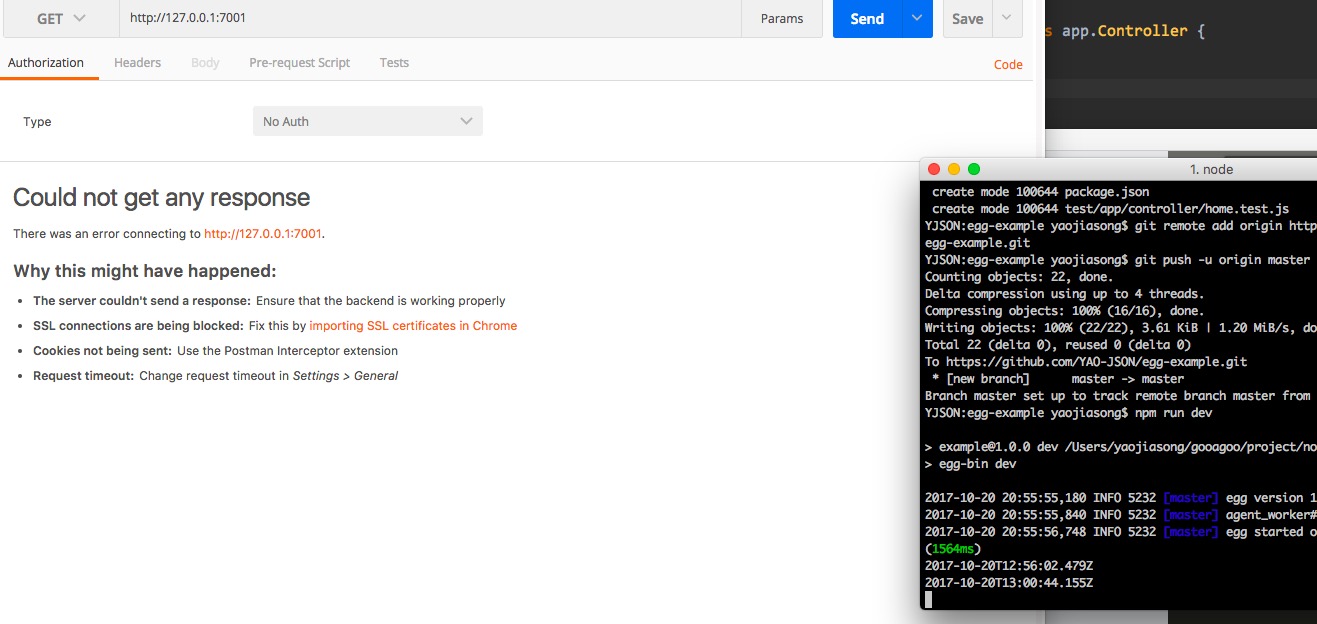
Task: Click the terminal green zoom button
Action: point(974,168)
